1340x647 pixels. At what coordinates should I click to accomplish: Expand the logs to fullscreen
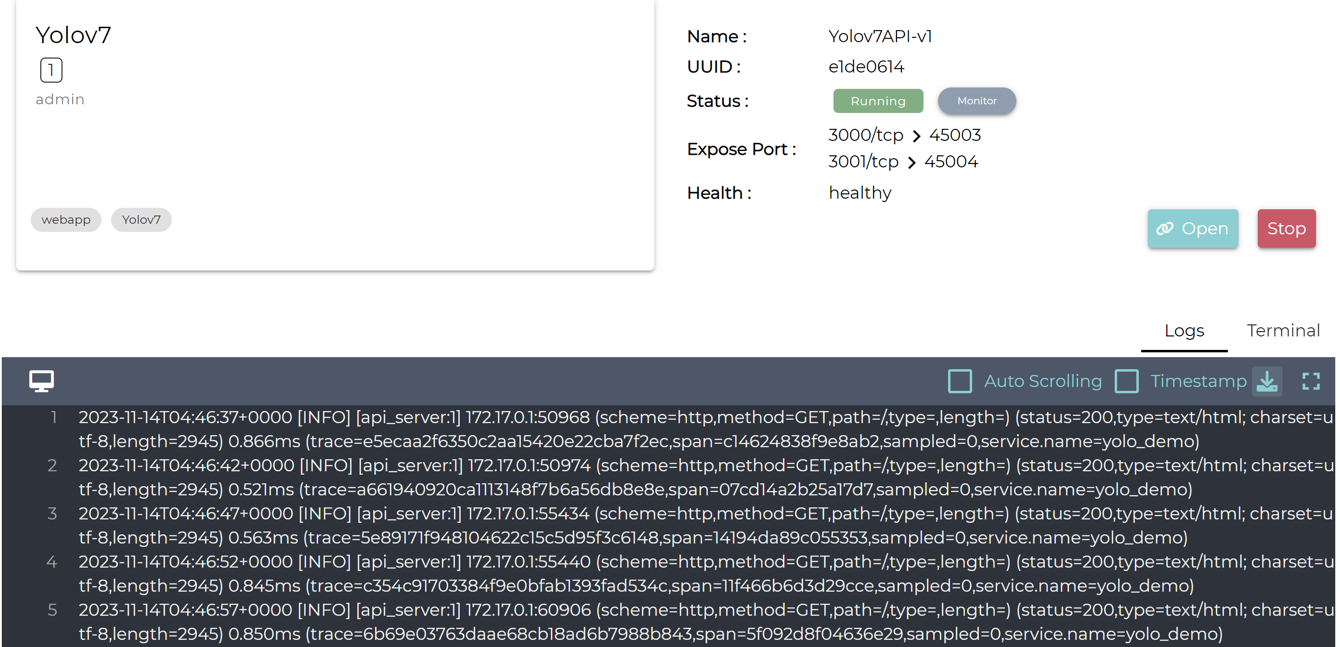(x=1311, y=381)
